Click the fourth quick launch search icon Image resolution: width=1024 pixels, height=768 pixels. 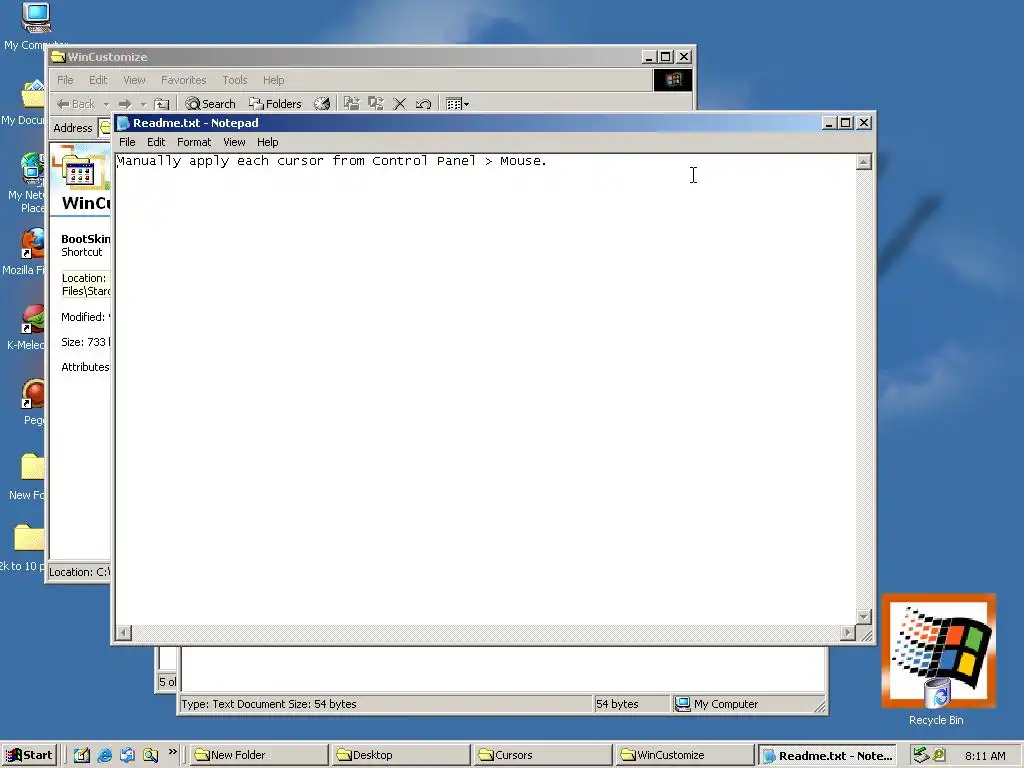pyautogui.click(x=151, y=755)
